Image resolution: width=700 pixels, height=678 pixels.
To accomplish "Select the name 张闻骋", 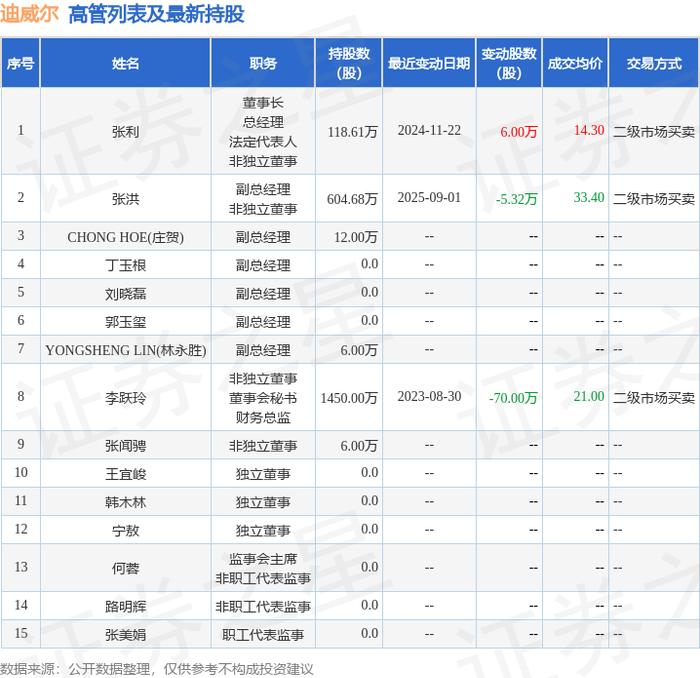I will click(125, 445).
